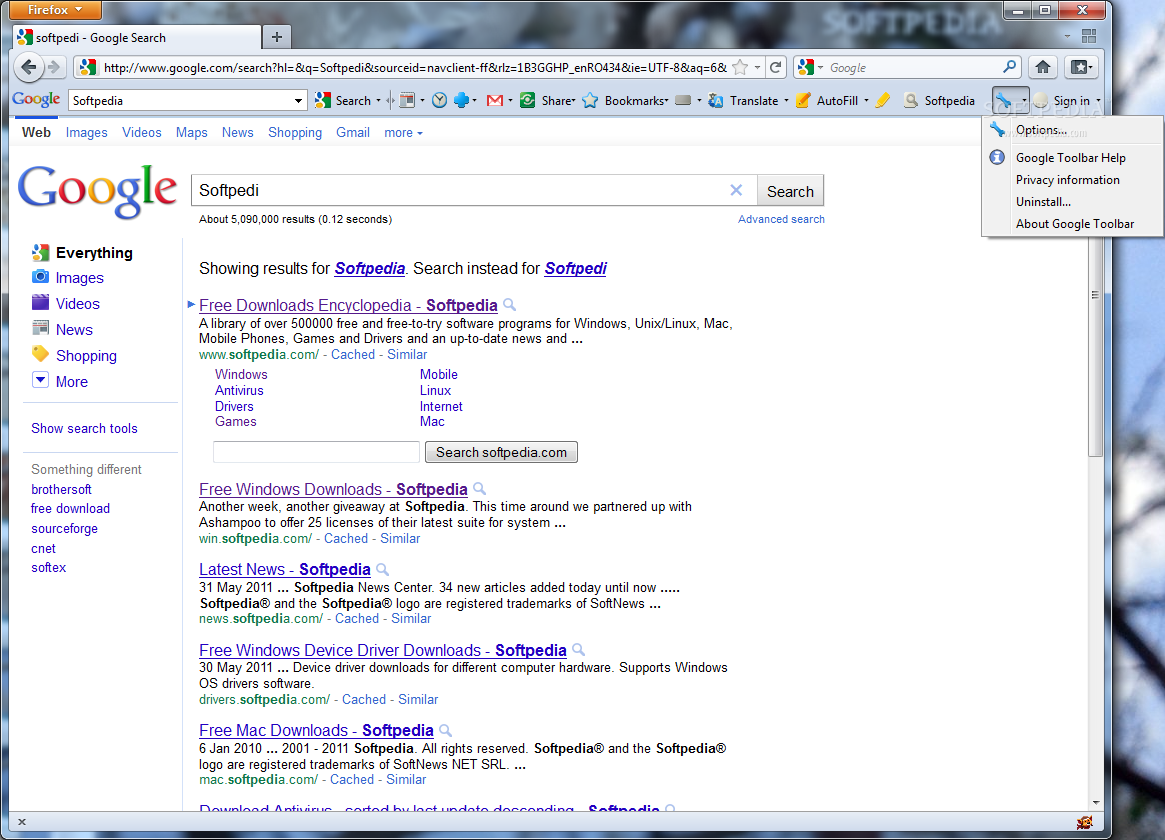Open the Maps link in top navigation
Image resolution: width=1165 pixels, height=840 pixels.
tap(192, 132)
